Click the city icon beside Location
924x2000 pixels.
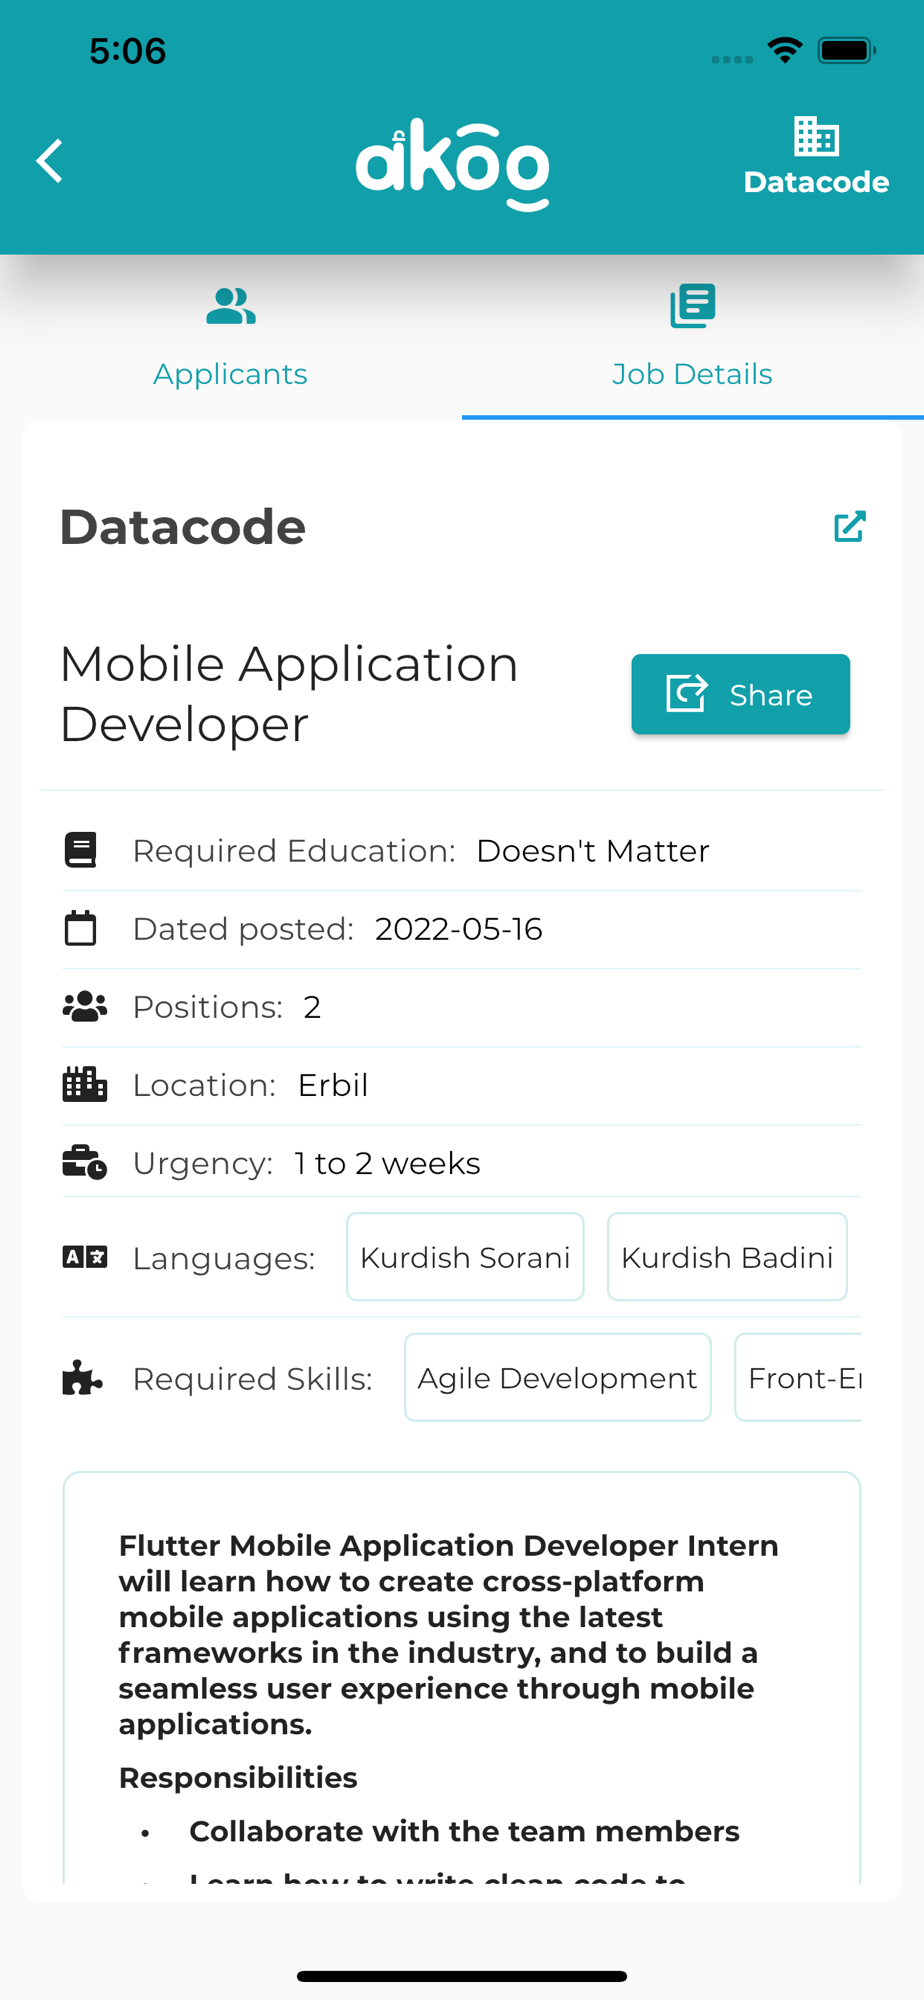(x=84, y=1084)
